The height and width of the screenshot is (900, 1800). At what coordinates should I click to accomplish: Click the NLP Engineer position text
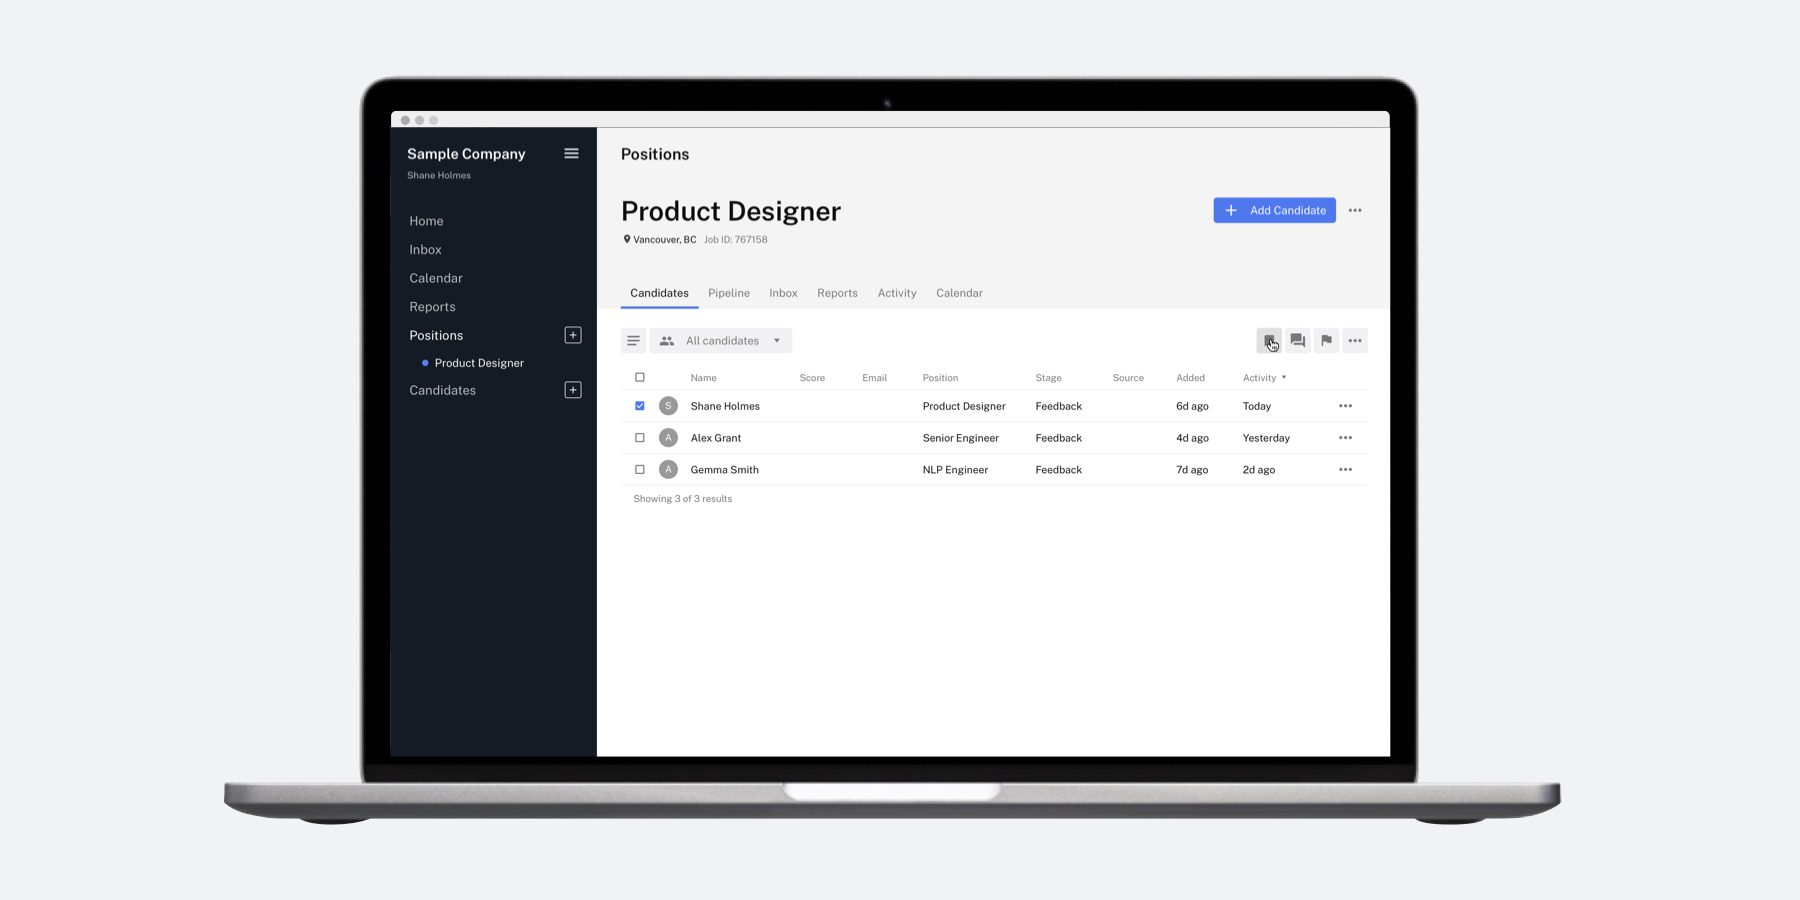[955, 469]
